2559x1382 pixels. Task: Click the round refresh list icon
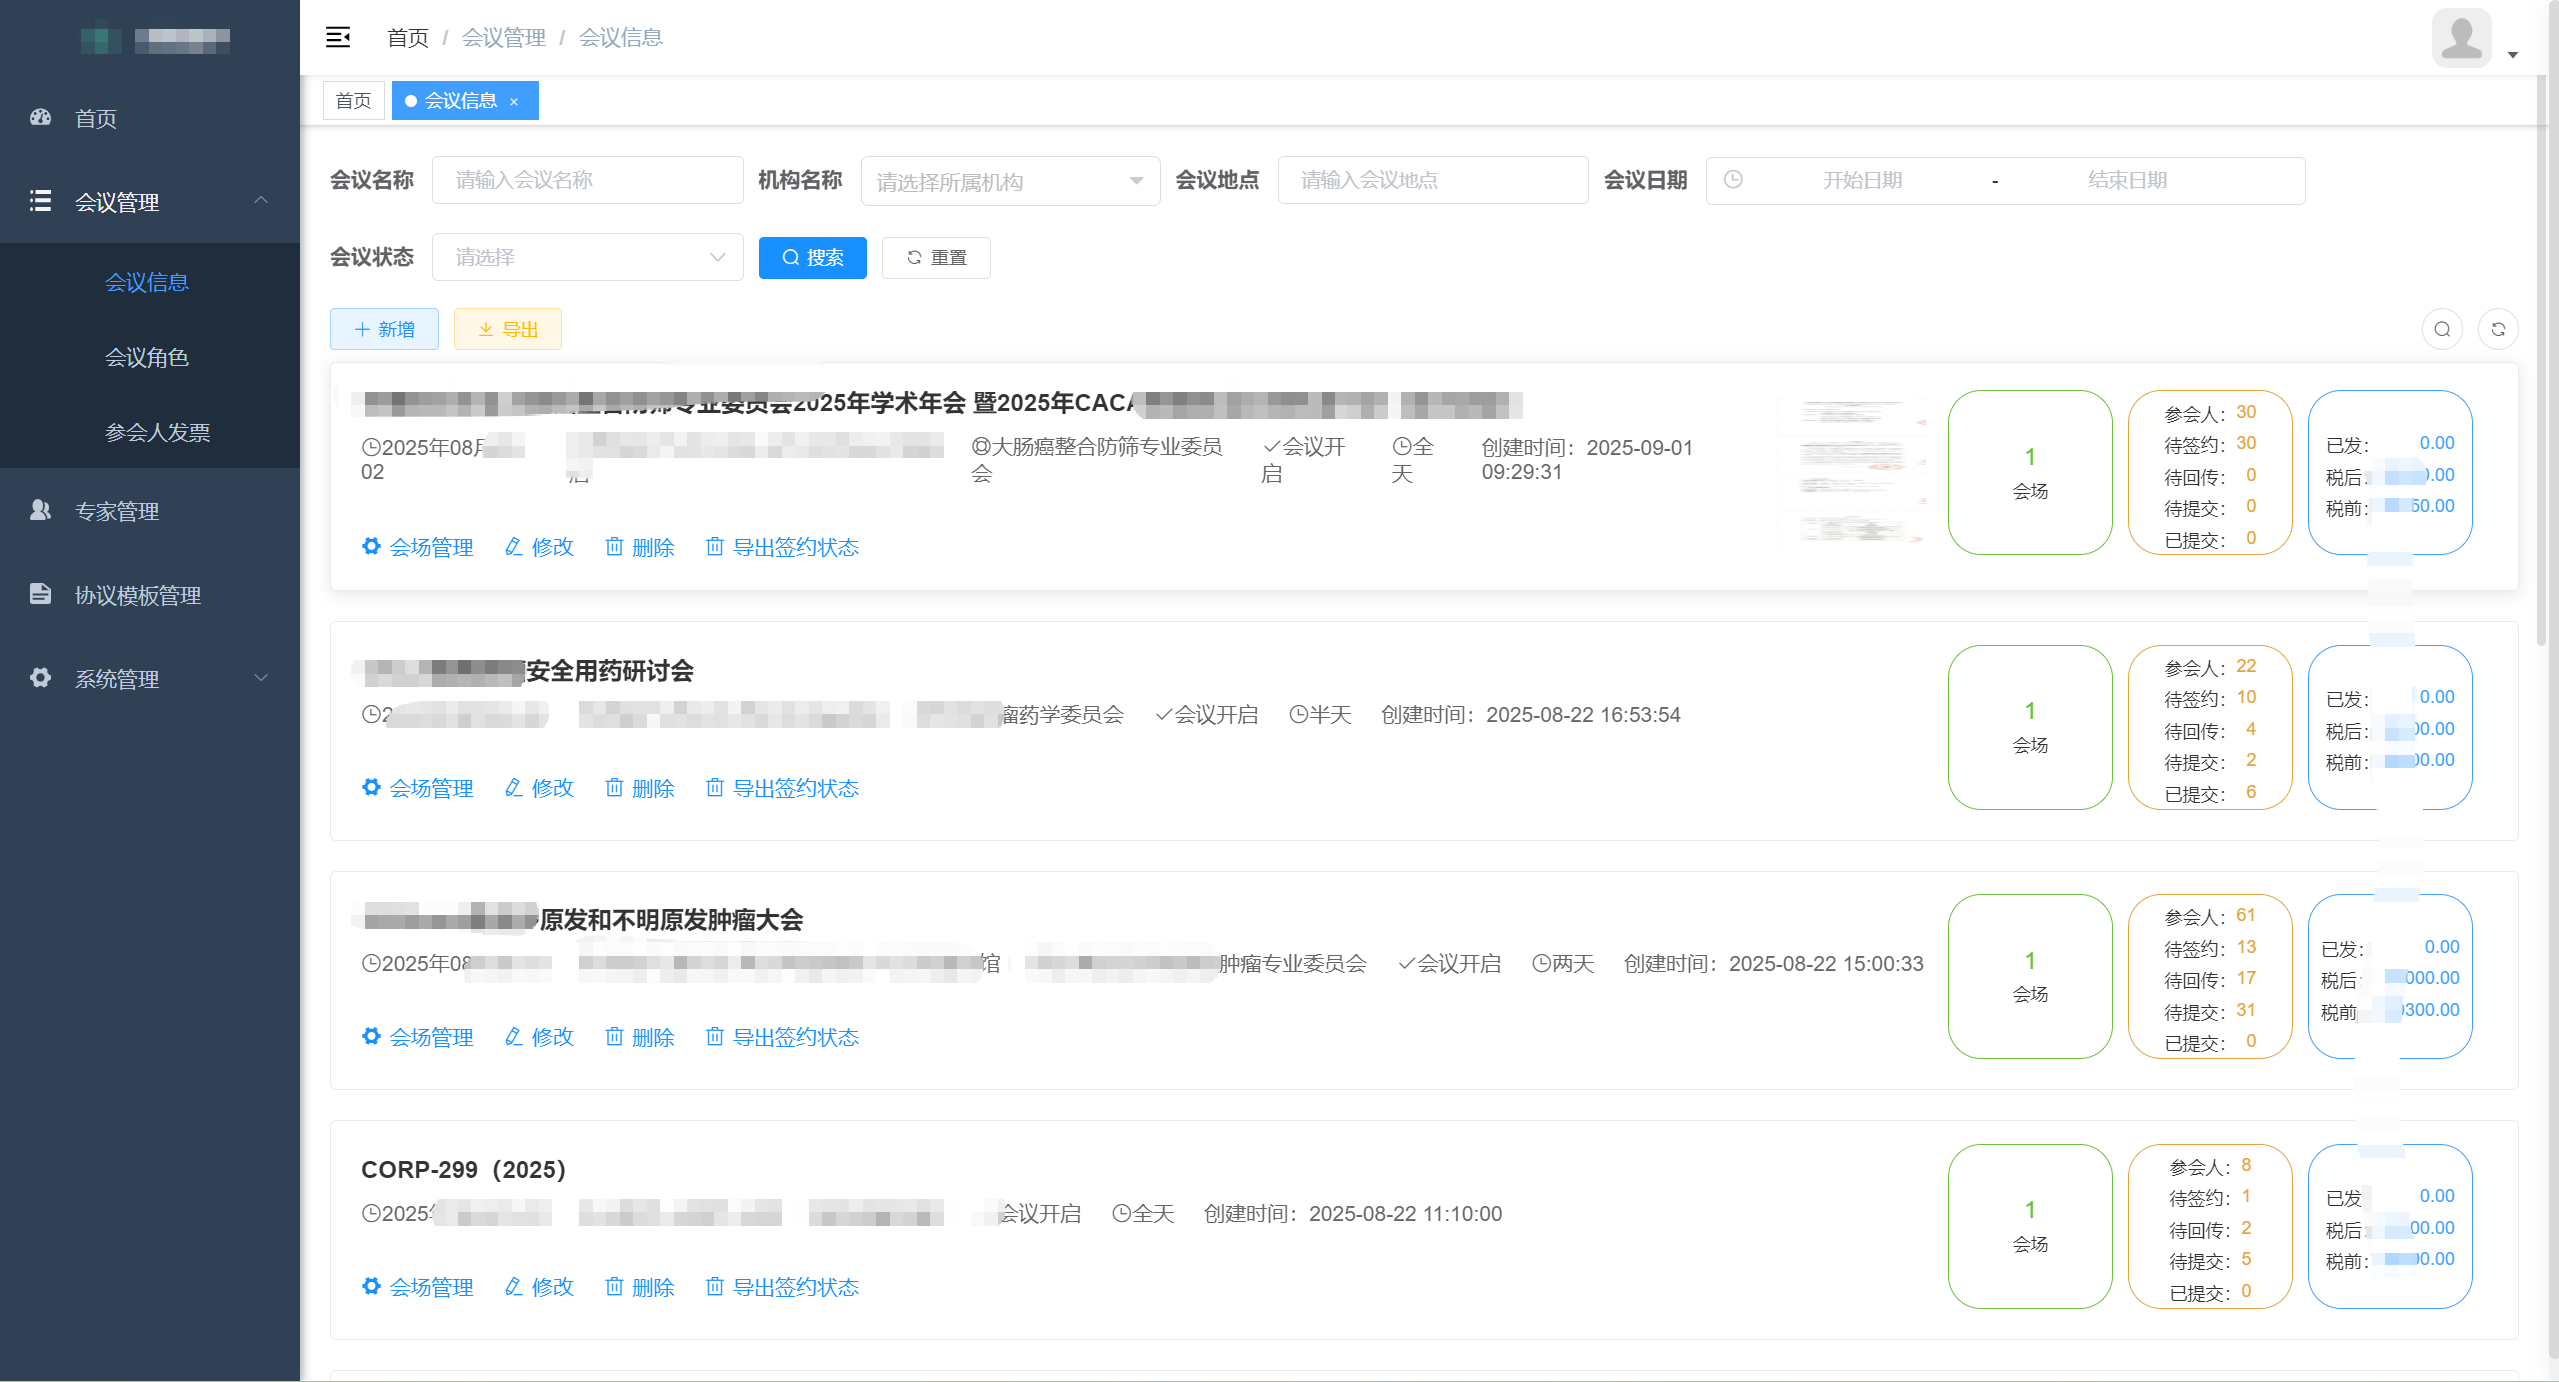click(2497, 329)
